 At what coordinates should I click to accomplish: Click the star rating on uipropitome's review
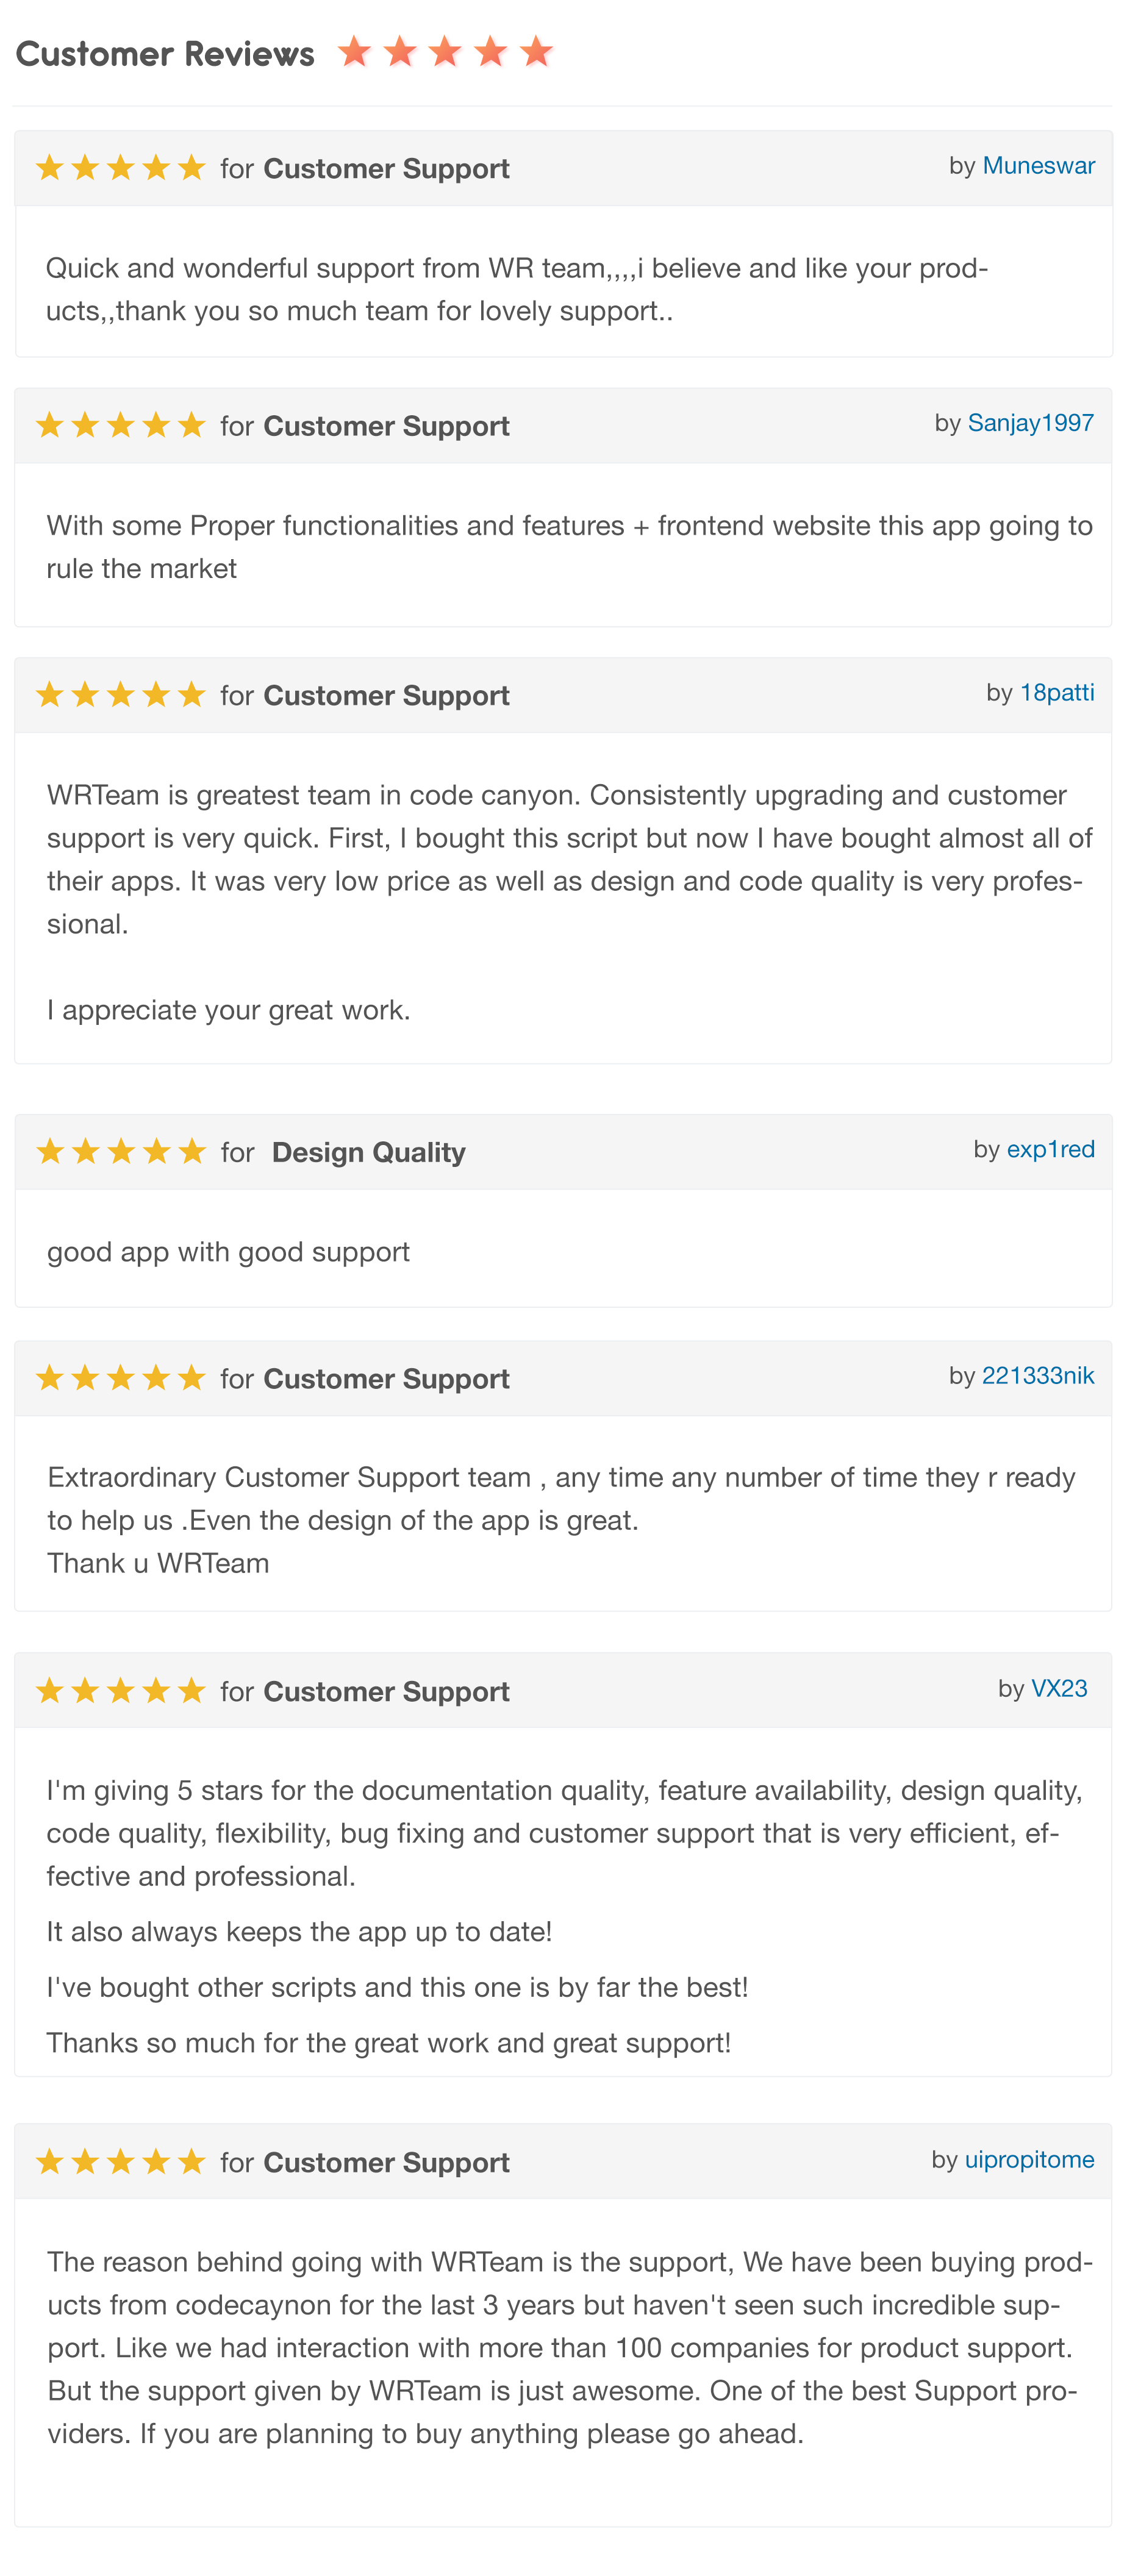click(120, 2162)
